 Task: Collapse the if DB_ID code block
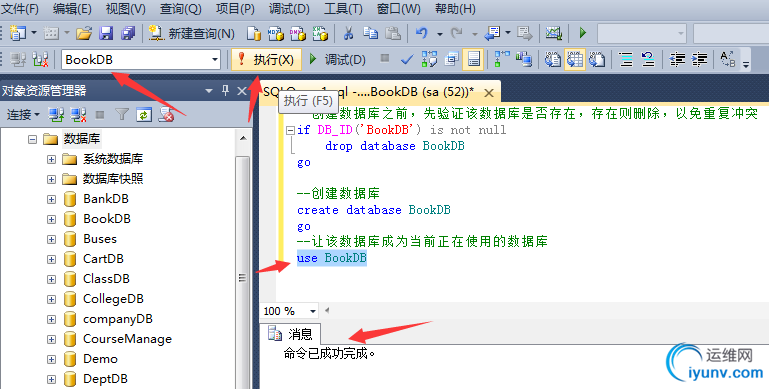click(290, 130)
